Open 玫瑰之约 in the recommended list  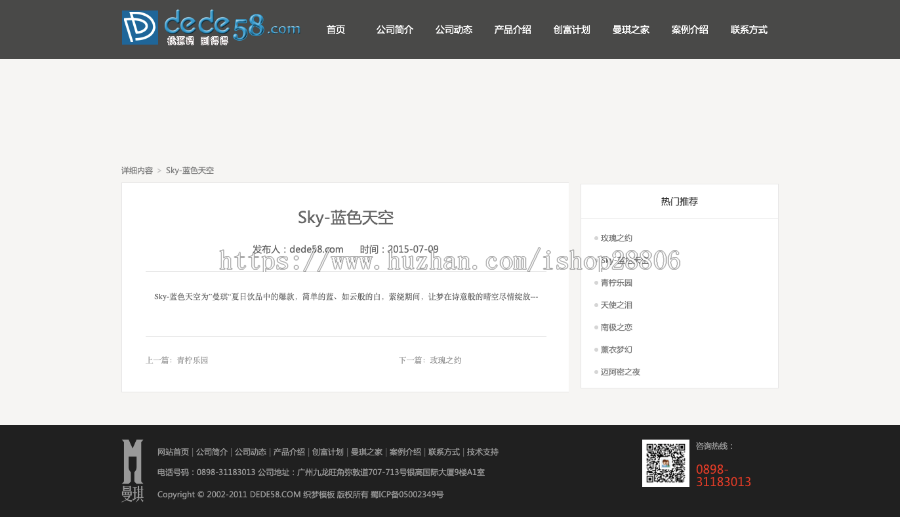pos(616,238)
